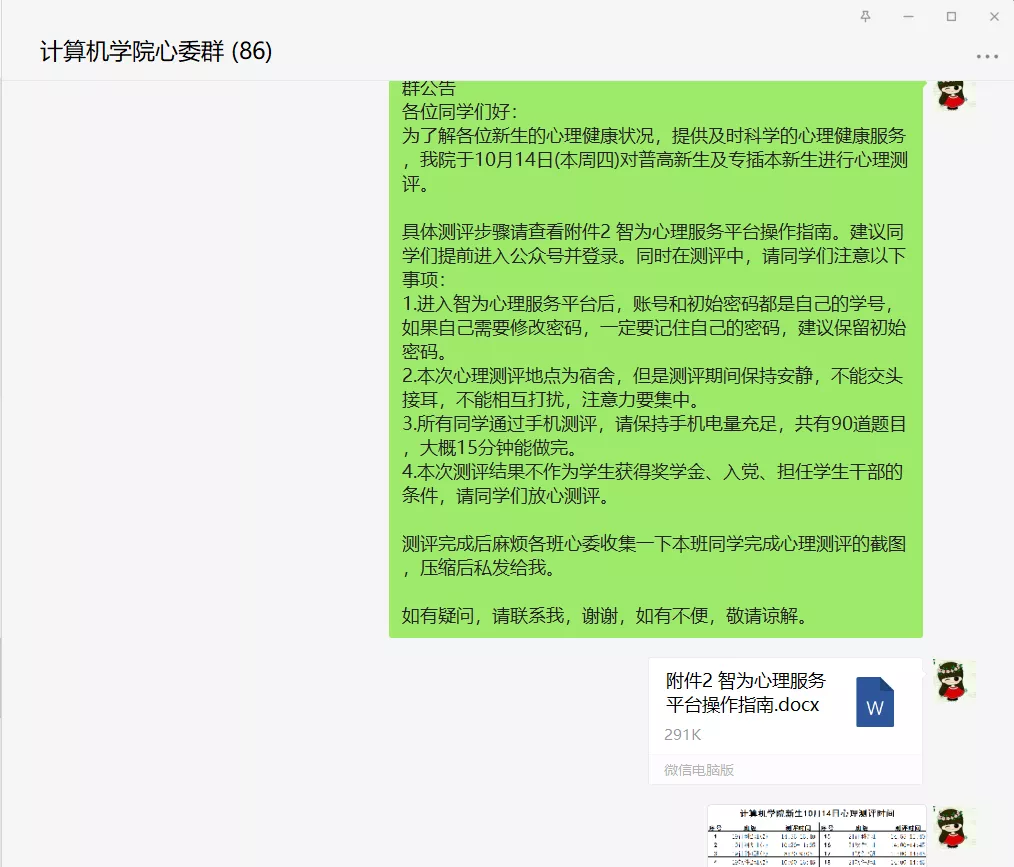The image size is (1014, 867).
Task: Click sender avatar beside the green announcement
Action: coord(954,94)
